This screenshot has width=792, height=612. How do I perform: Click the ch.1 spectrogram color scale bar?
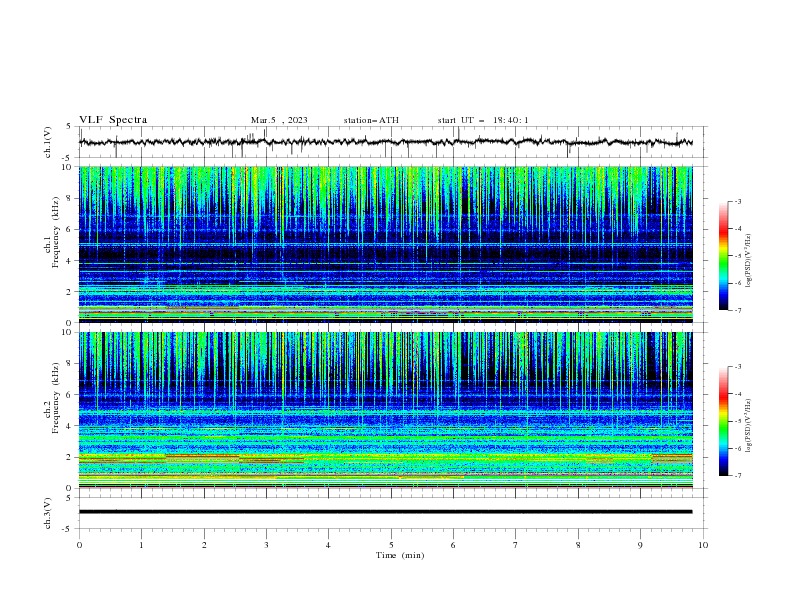pyautogui.click(x=723, y=256)
